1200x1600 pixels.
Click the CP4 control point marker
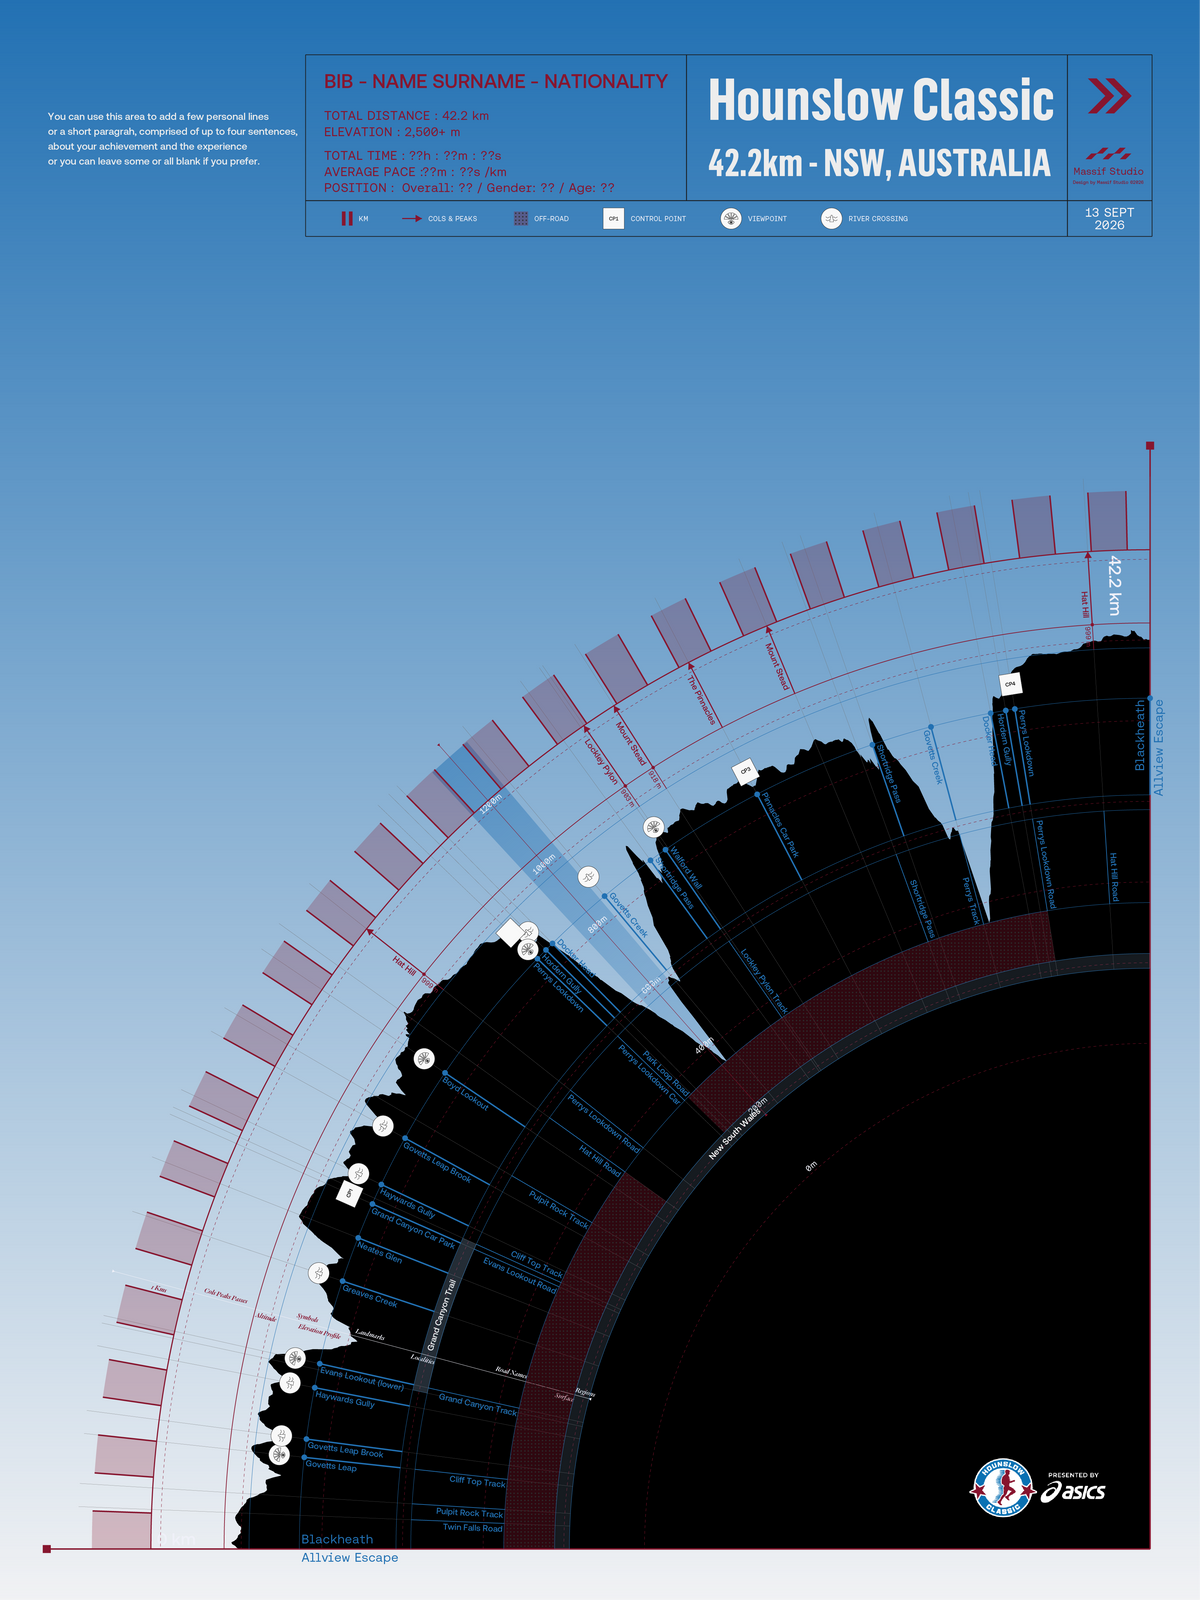point(1010,684)
